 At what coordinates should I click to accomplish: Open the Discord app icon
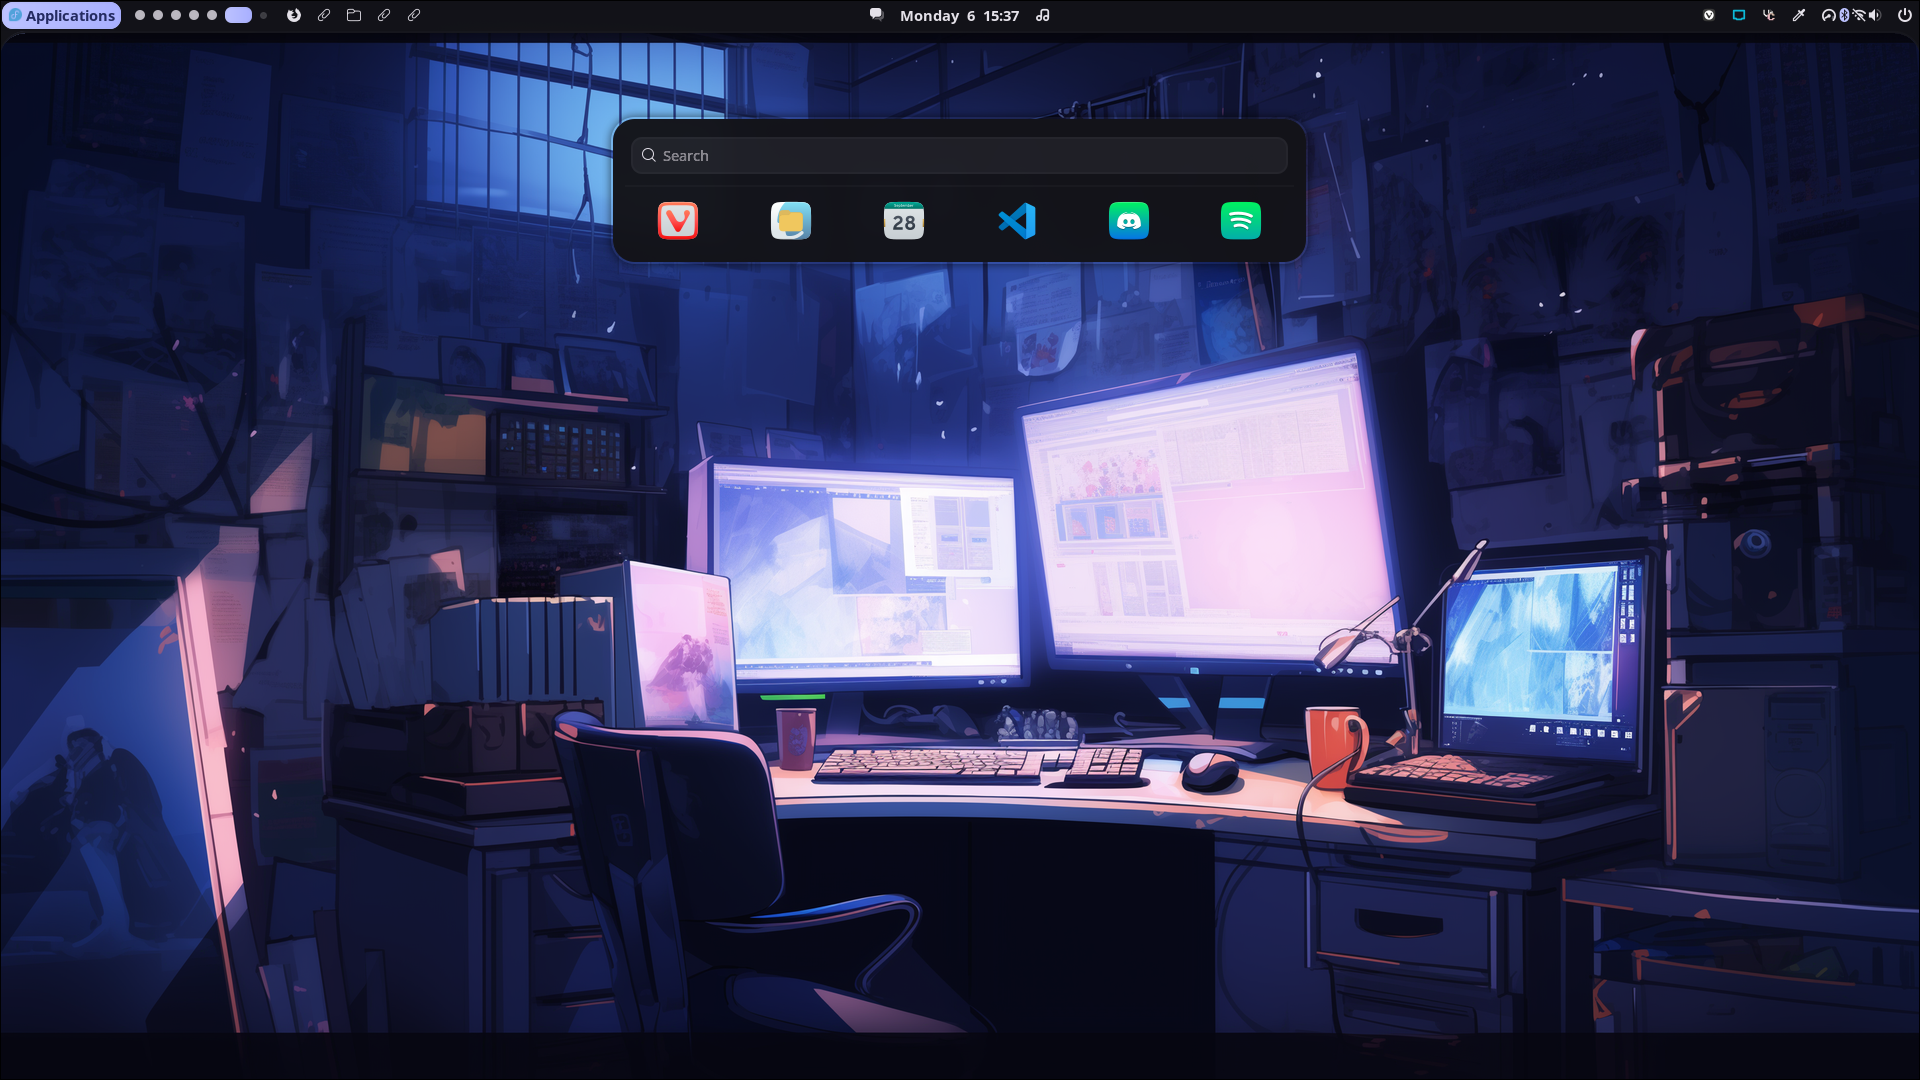[1129, 221]
